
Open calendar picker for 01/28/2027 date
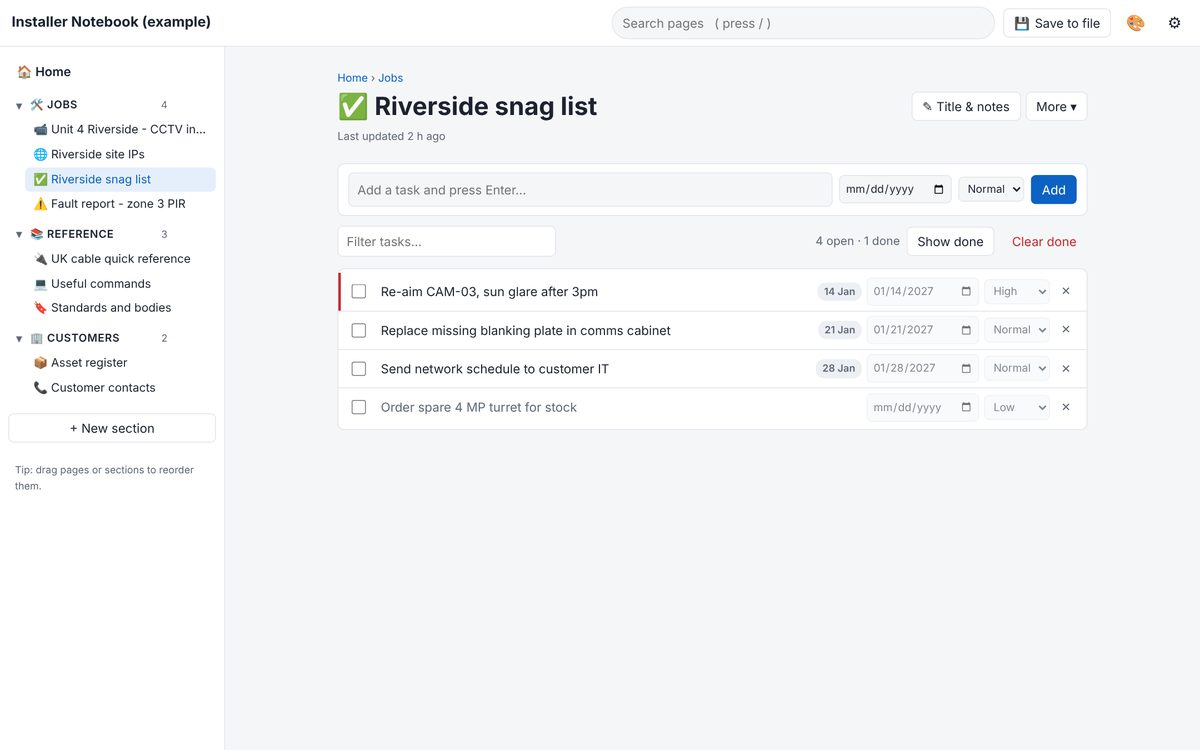[966, 368]
